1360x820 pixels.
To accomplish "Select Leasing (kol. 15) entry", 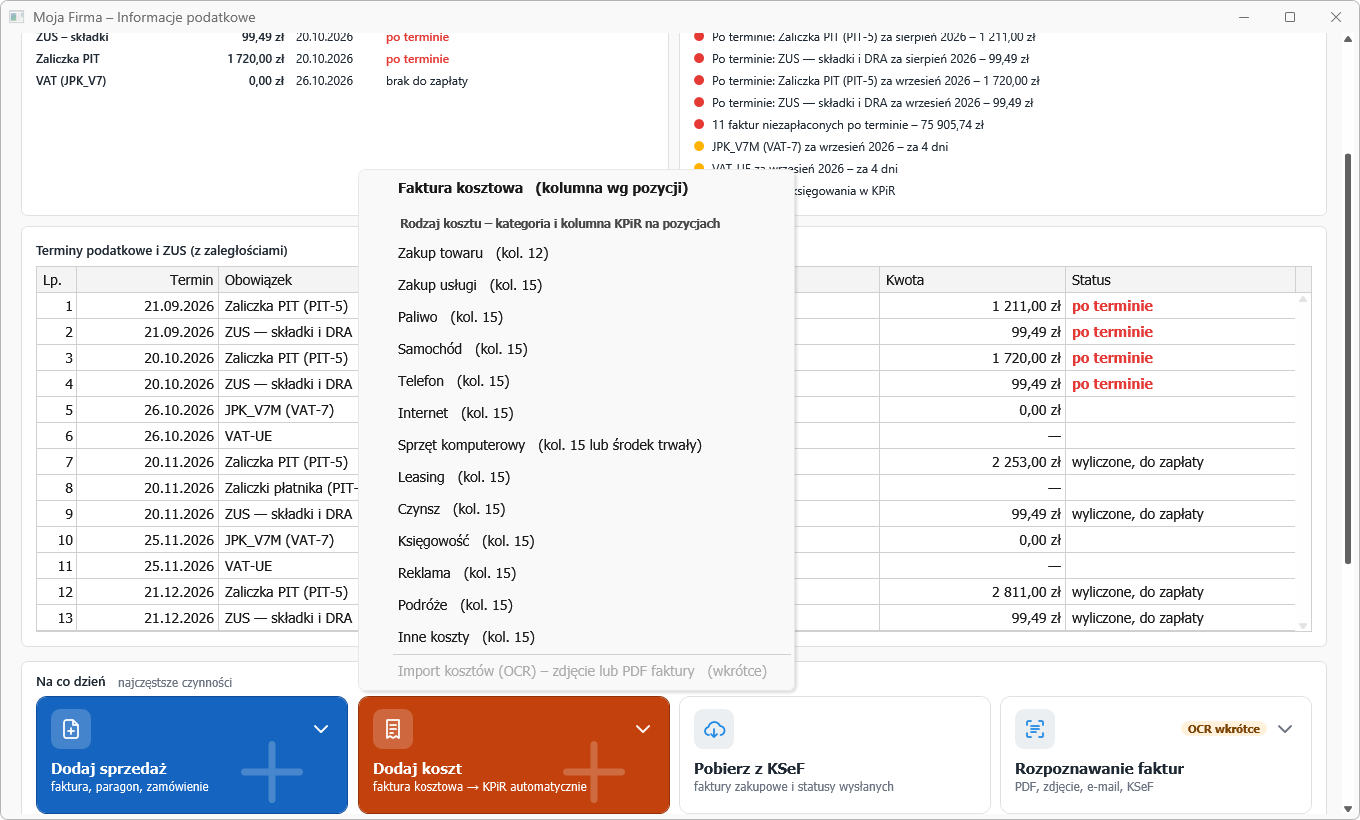I will 576,477.
